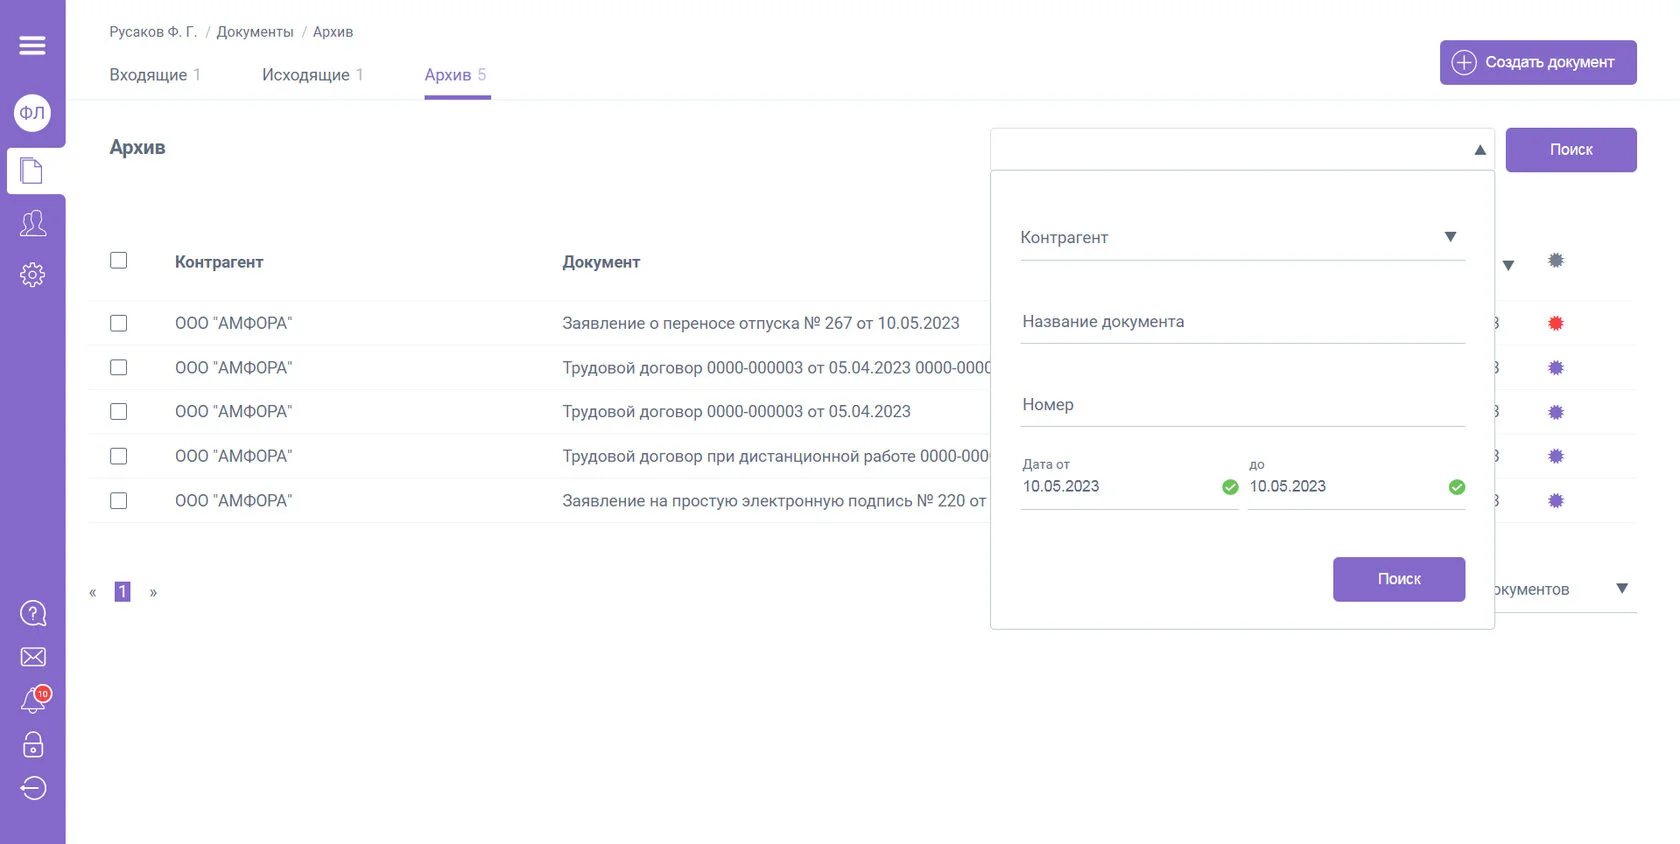Switch to the Входящие tab
1680x844 pixels.
pyautogui.click(x=148, y=75)
